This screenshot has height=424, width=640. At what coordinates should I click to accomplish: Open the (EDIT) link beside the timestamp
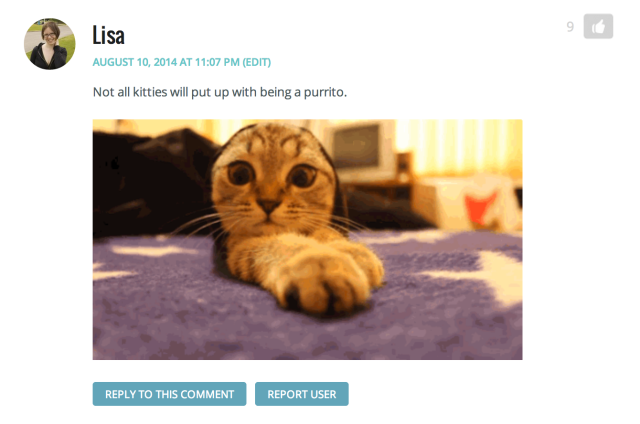[257, 62]
